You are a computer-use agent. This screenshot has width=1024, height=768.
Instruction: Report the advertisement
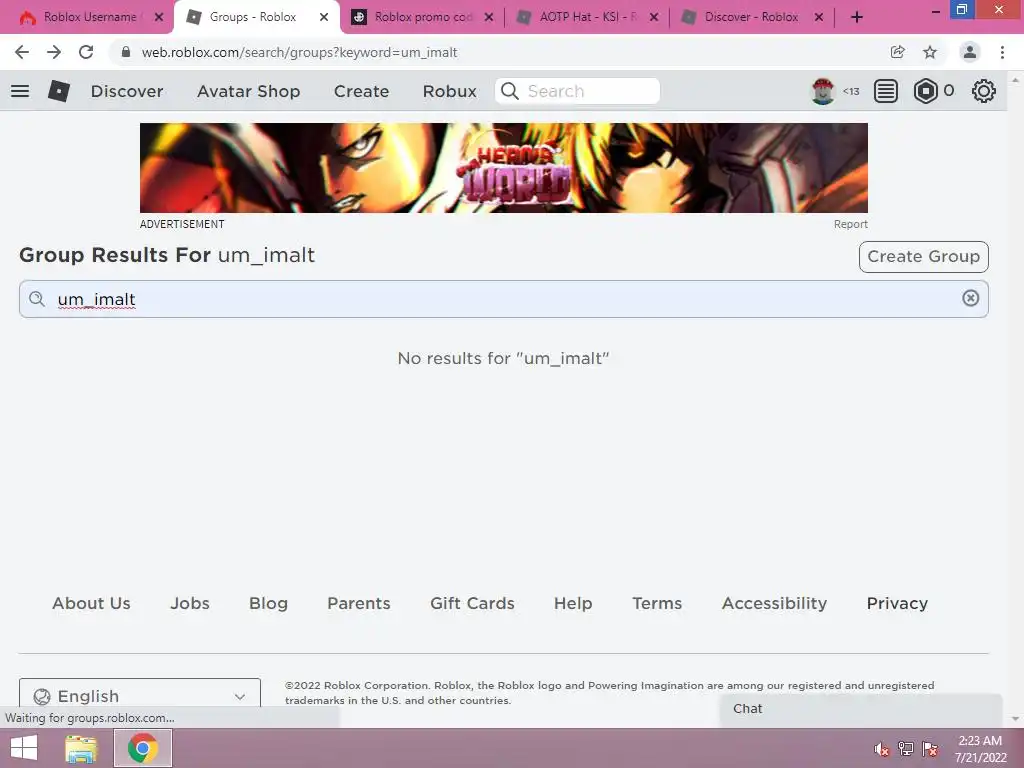(x=850, y=224)
